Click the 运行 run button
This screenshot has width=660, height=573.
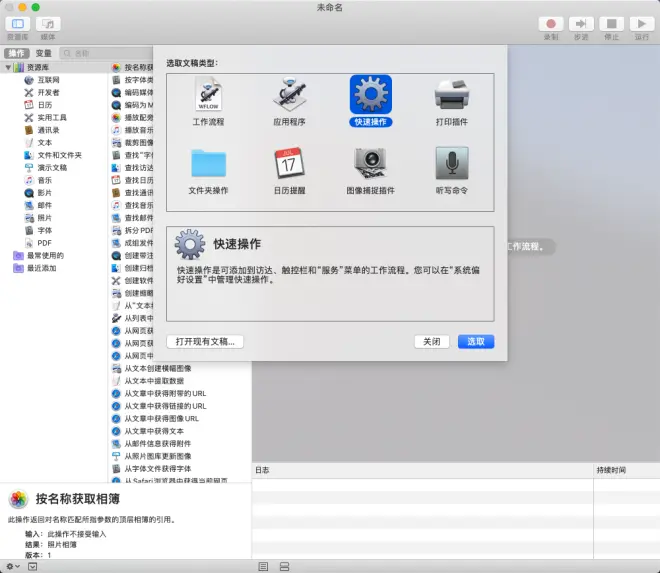642,24
